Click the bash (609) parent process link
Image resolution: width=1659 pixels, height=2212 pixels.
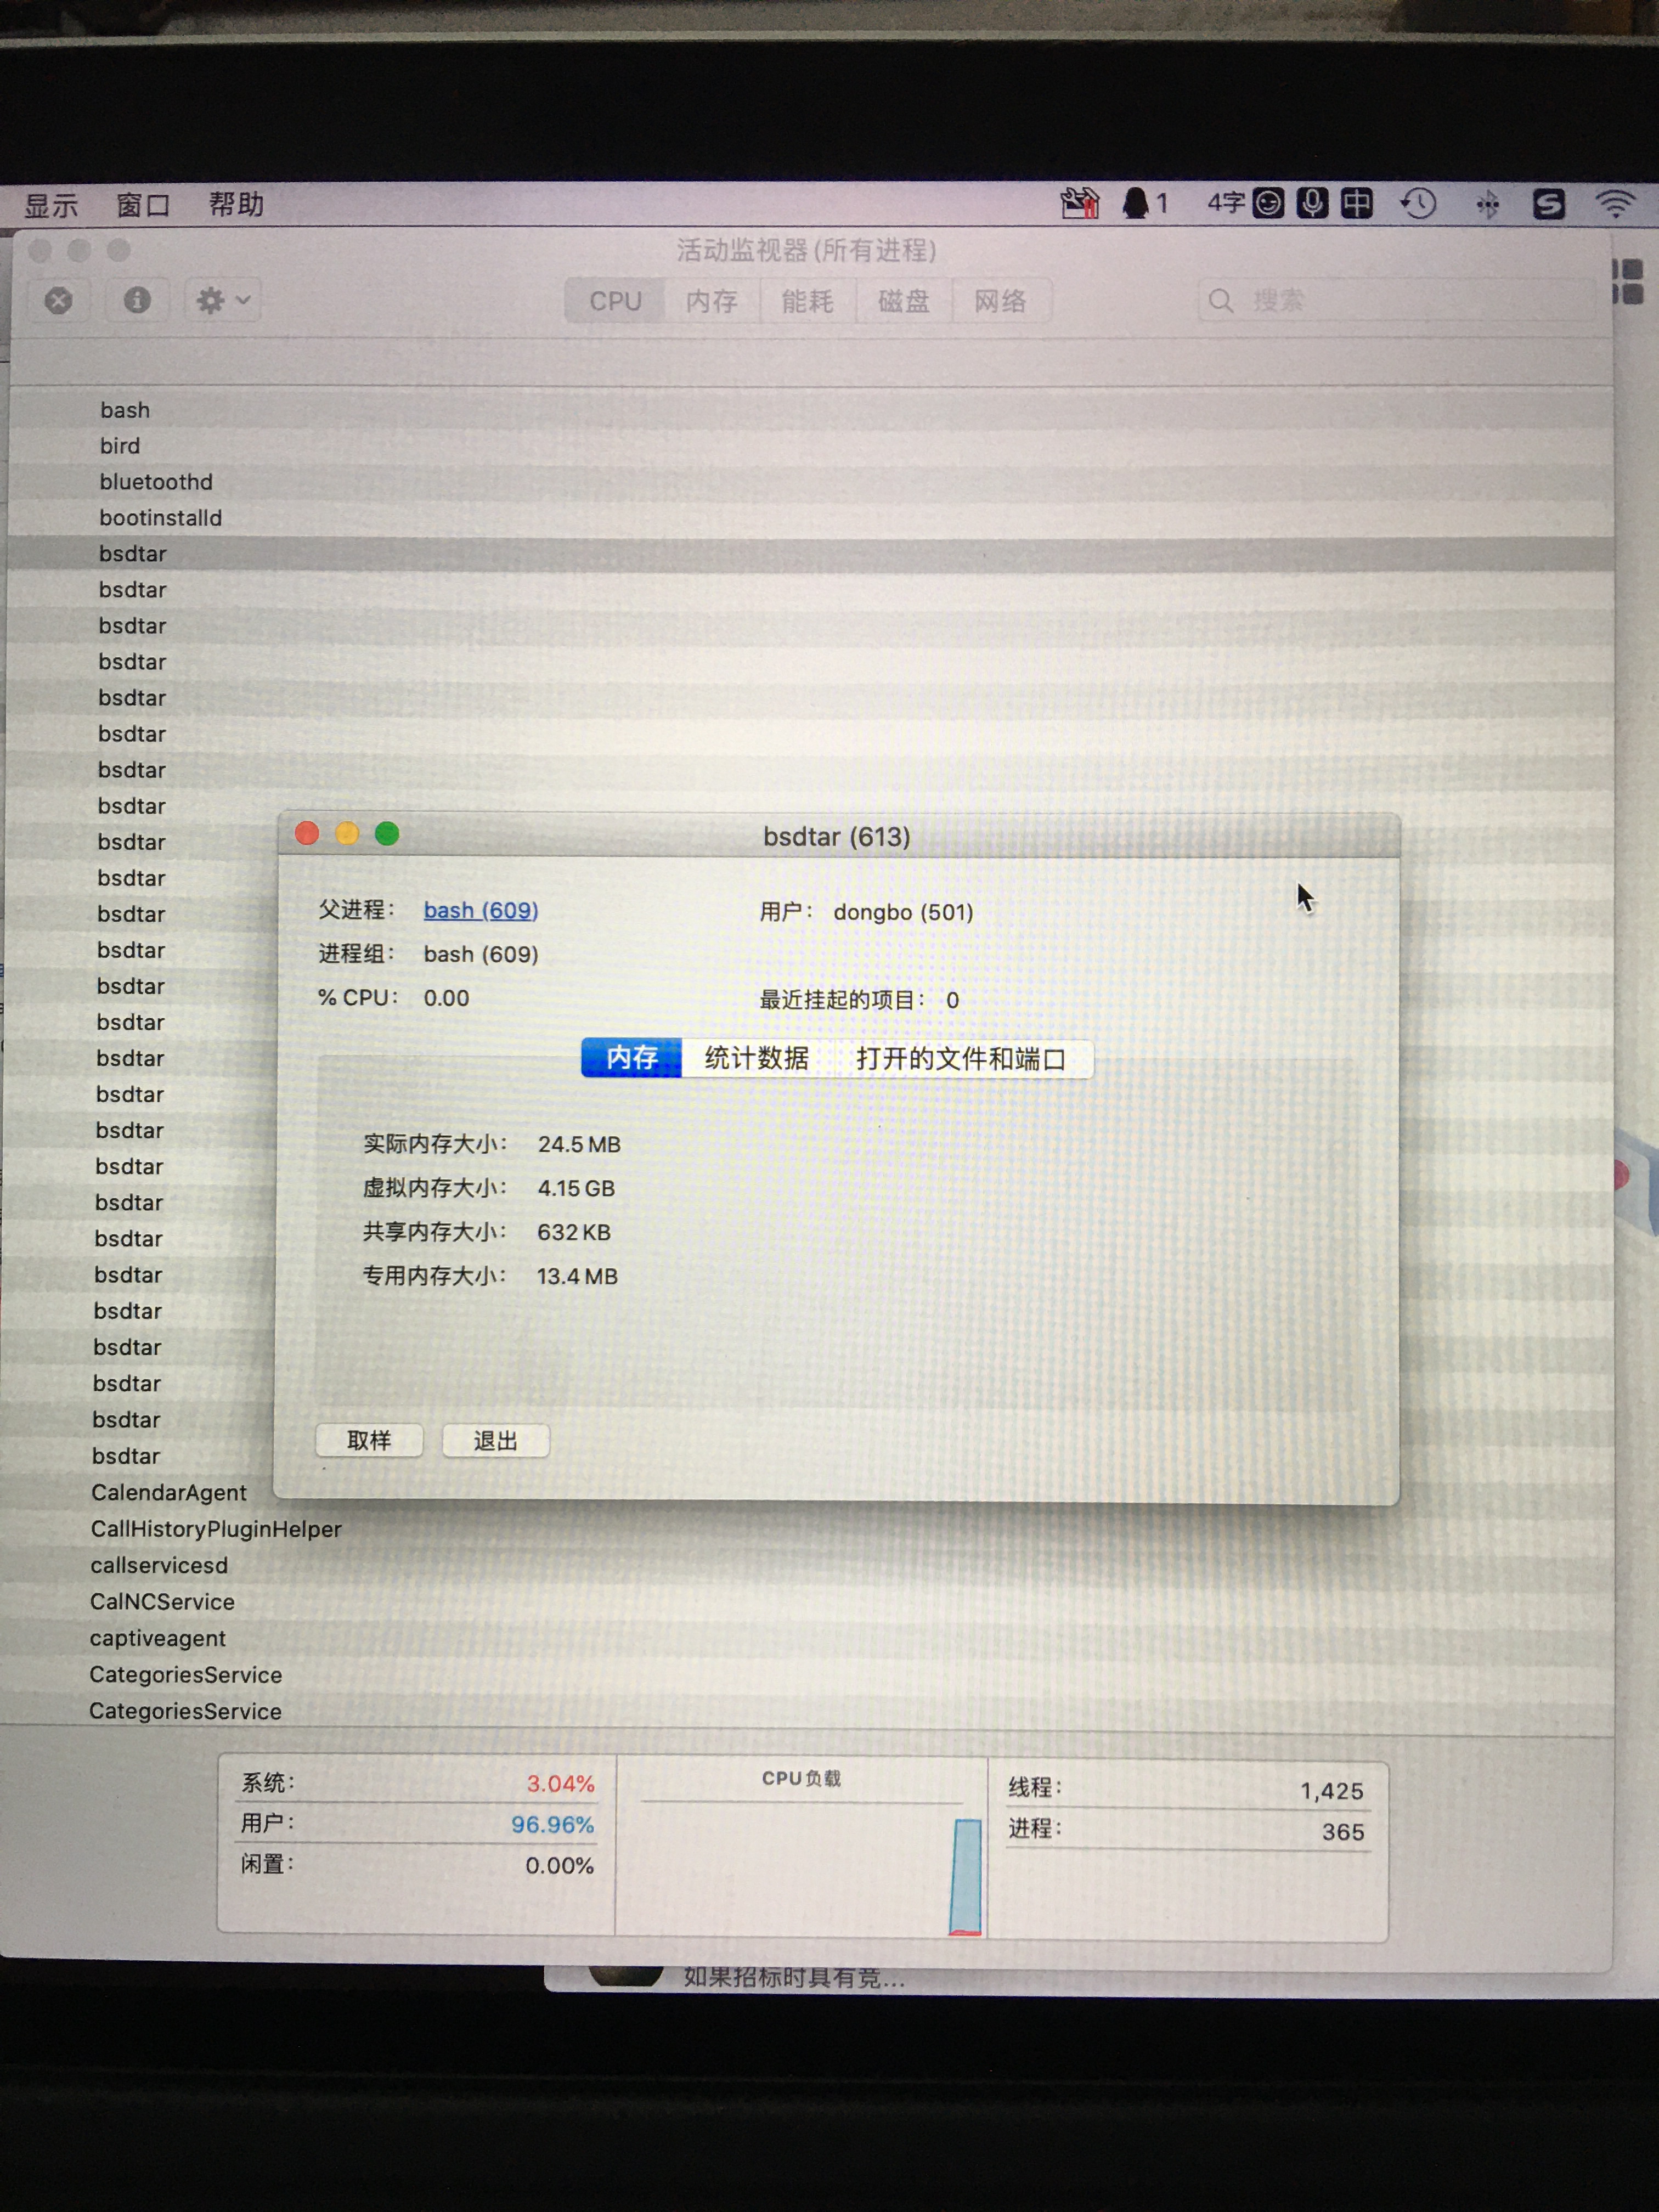coord(480,911)
